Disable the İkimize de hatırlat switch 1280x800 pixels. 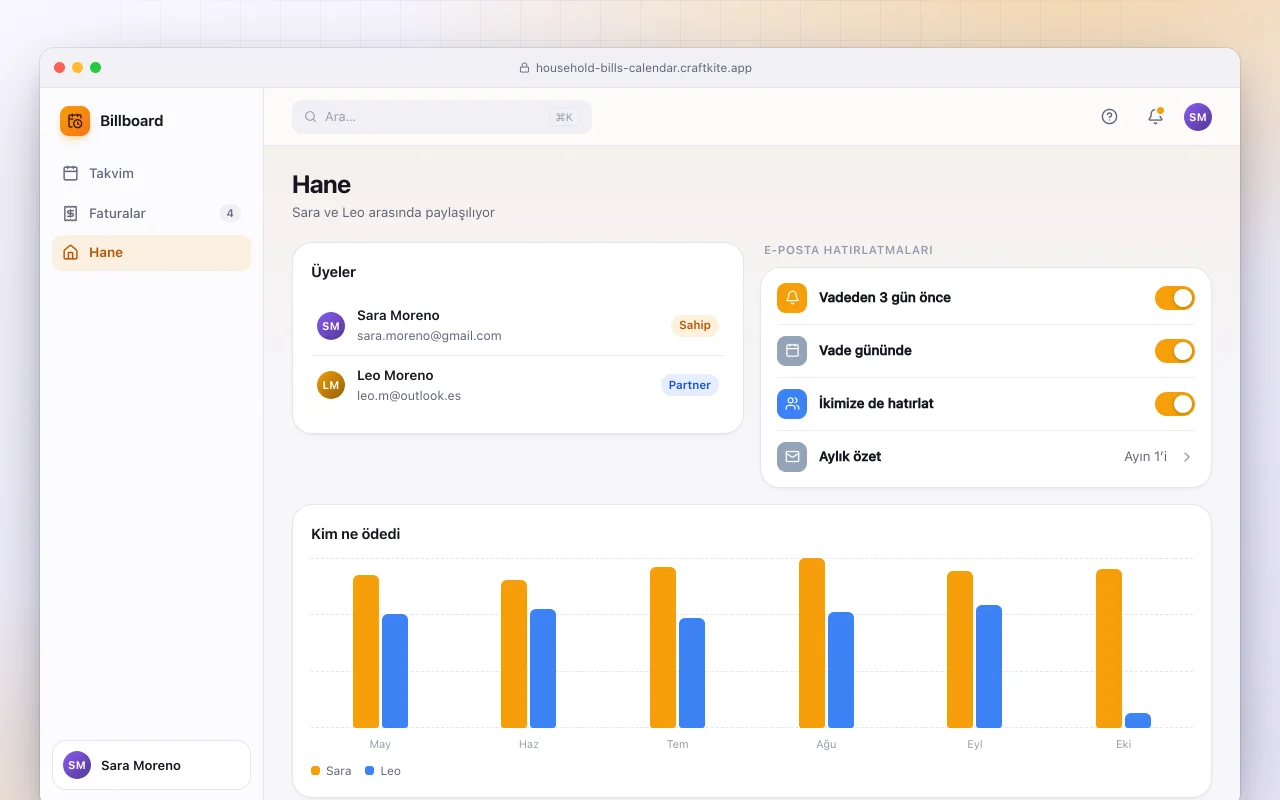[1175, 404]
